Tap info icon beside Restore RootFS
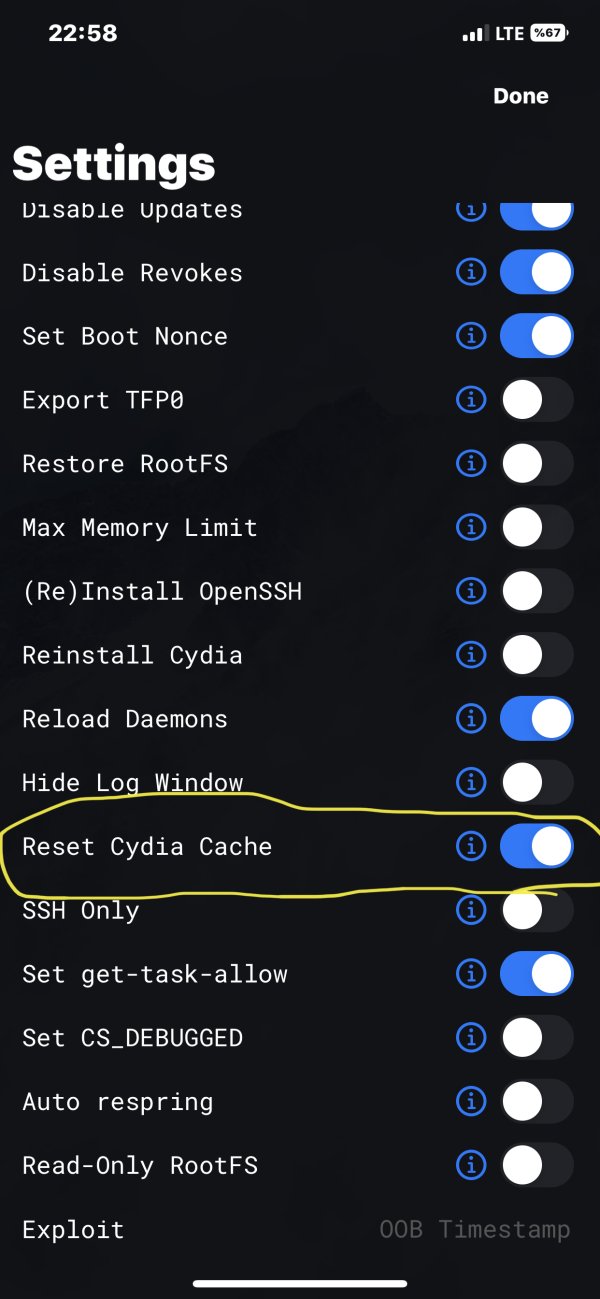This screenshot has width=600, height=1299. 468,464
